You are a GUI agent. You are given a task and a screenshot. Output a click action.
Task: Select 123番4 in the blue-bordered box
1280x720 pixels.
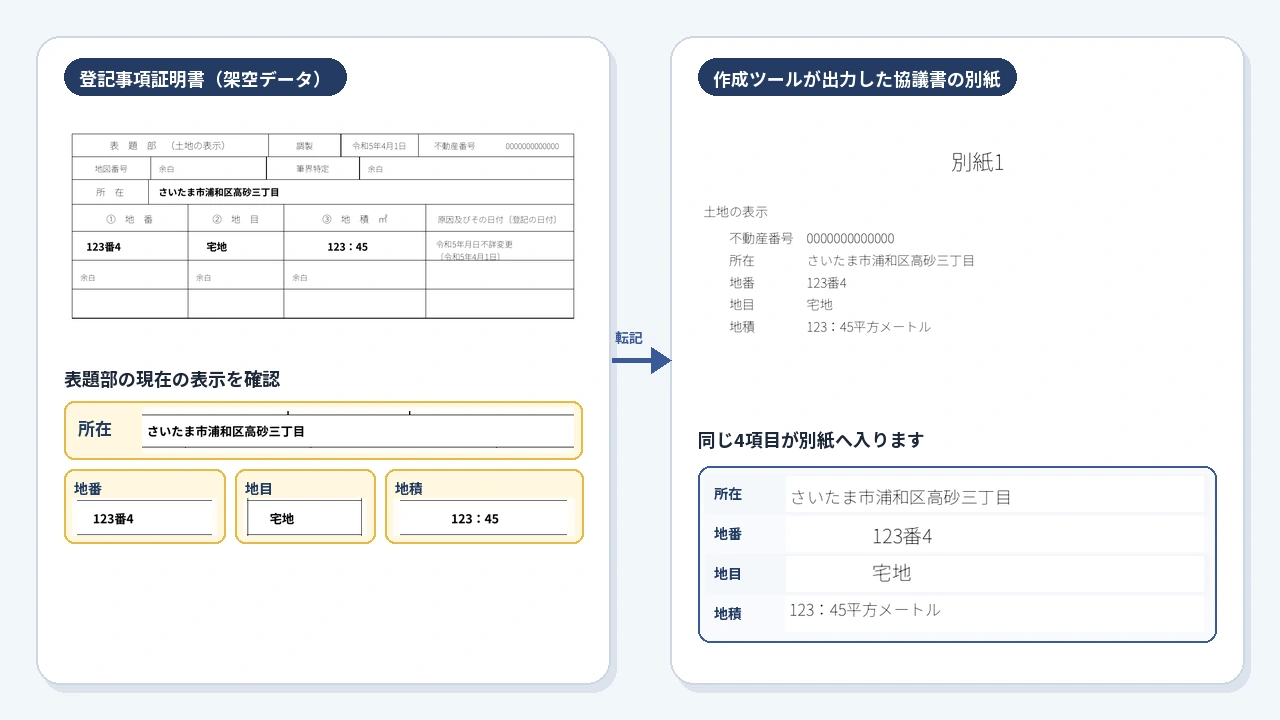pos(902,537)
